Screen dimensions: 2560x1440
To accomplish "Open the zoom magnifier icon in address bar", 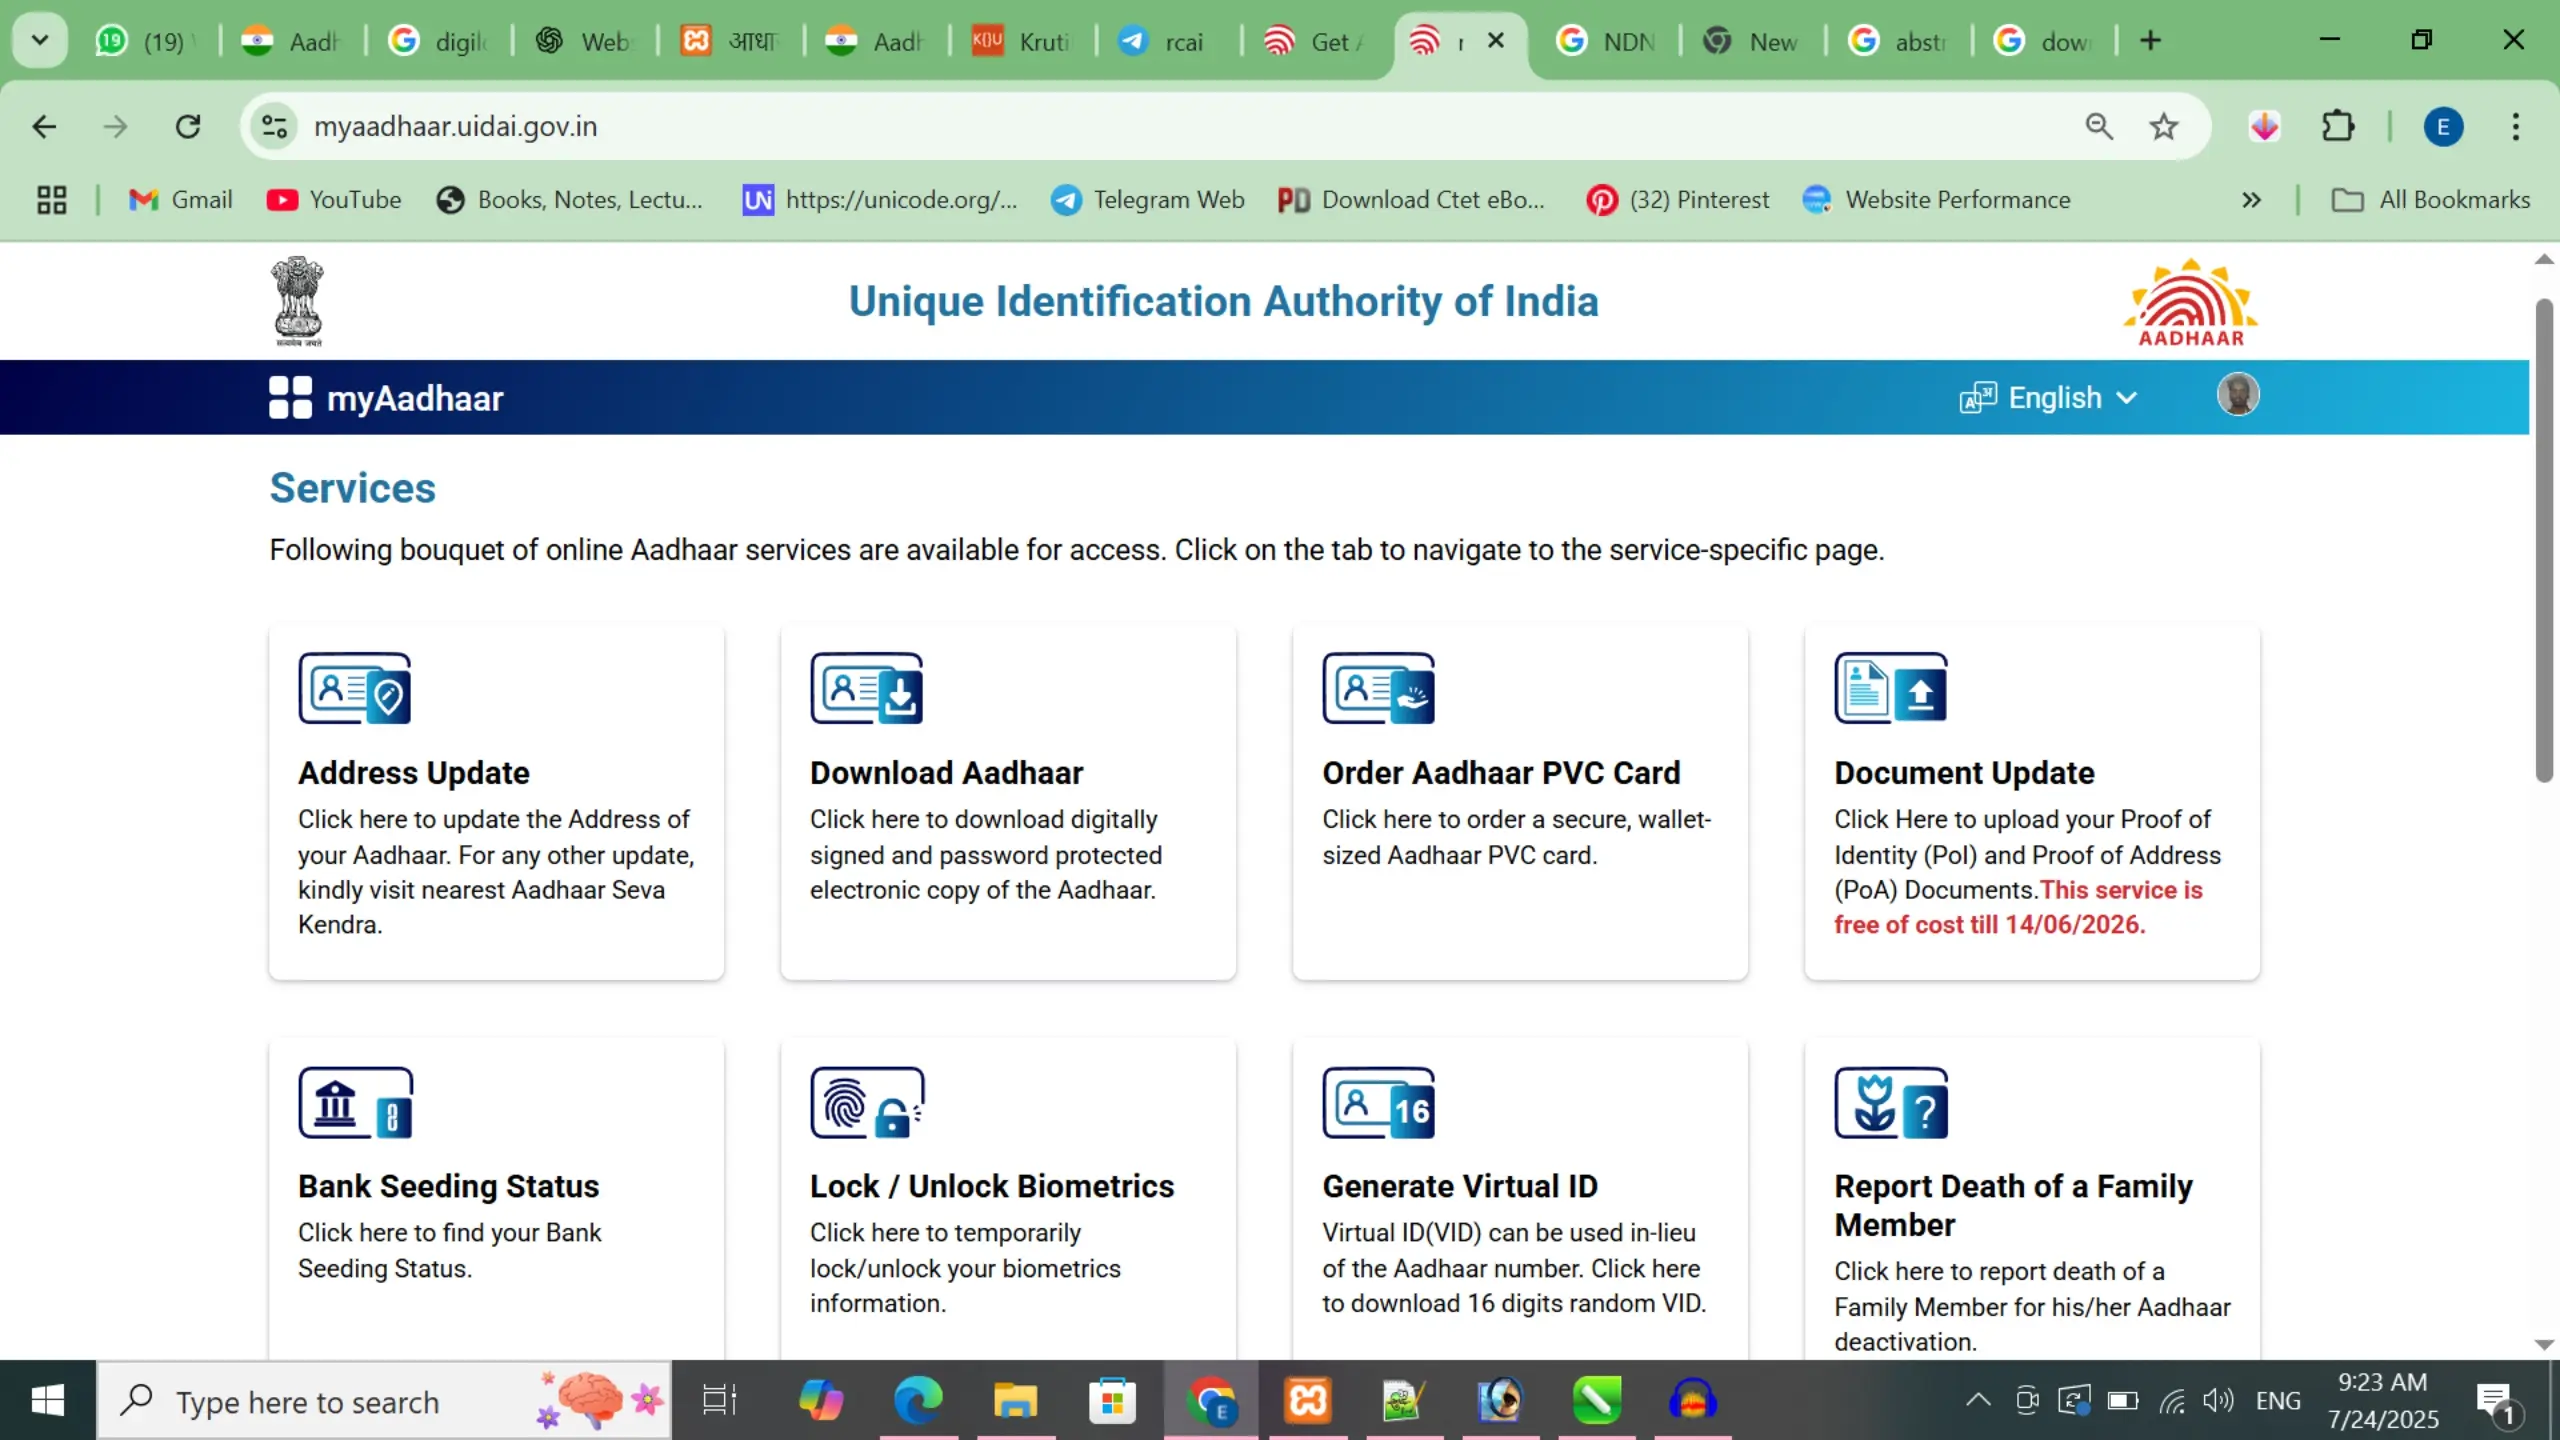I will (2099, 127).
